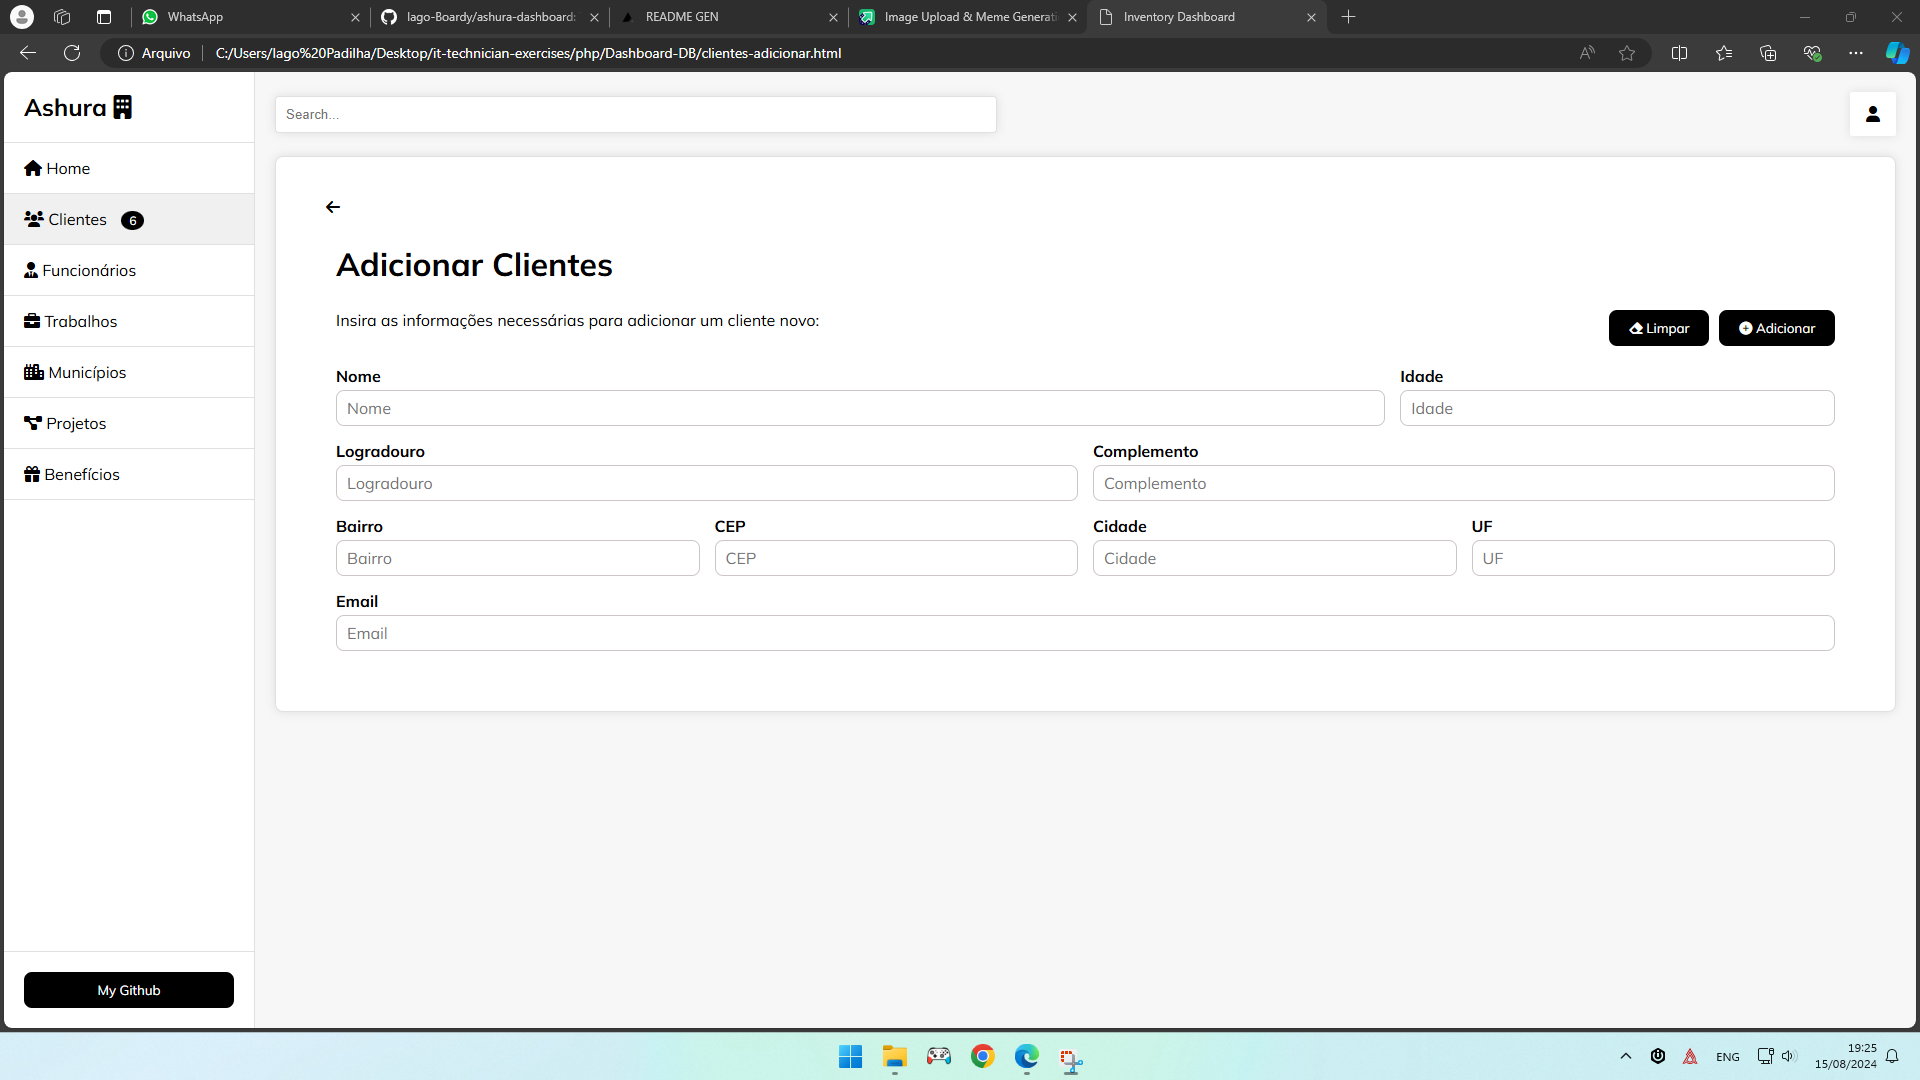The image size is (1920, 1080).
Task: Click the Limpar button
Action: click(1658, 328)
